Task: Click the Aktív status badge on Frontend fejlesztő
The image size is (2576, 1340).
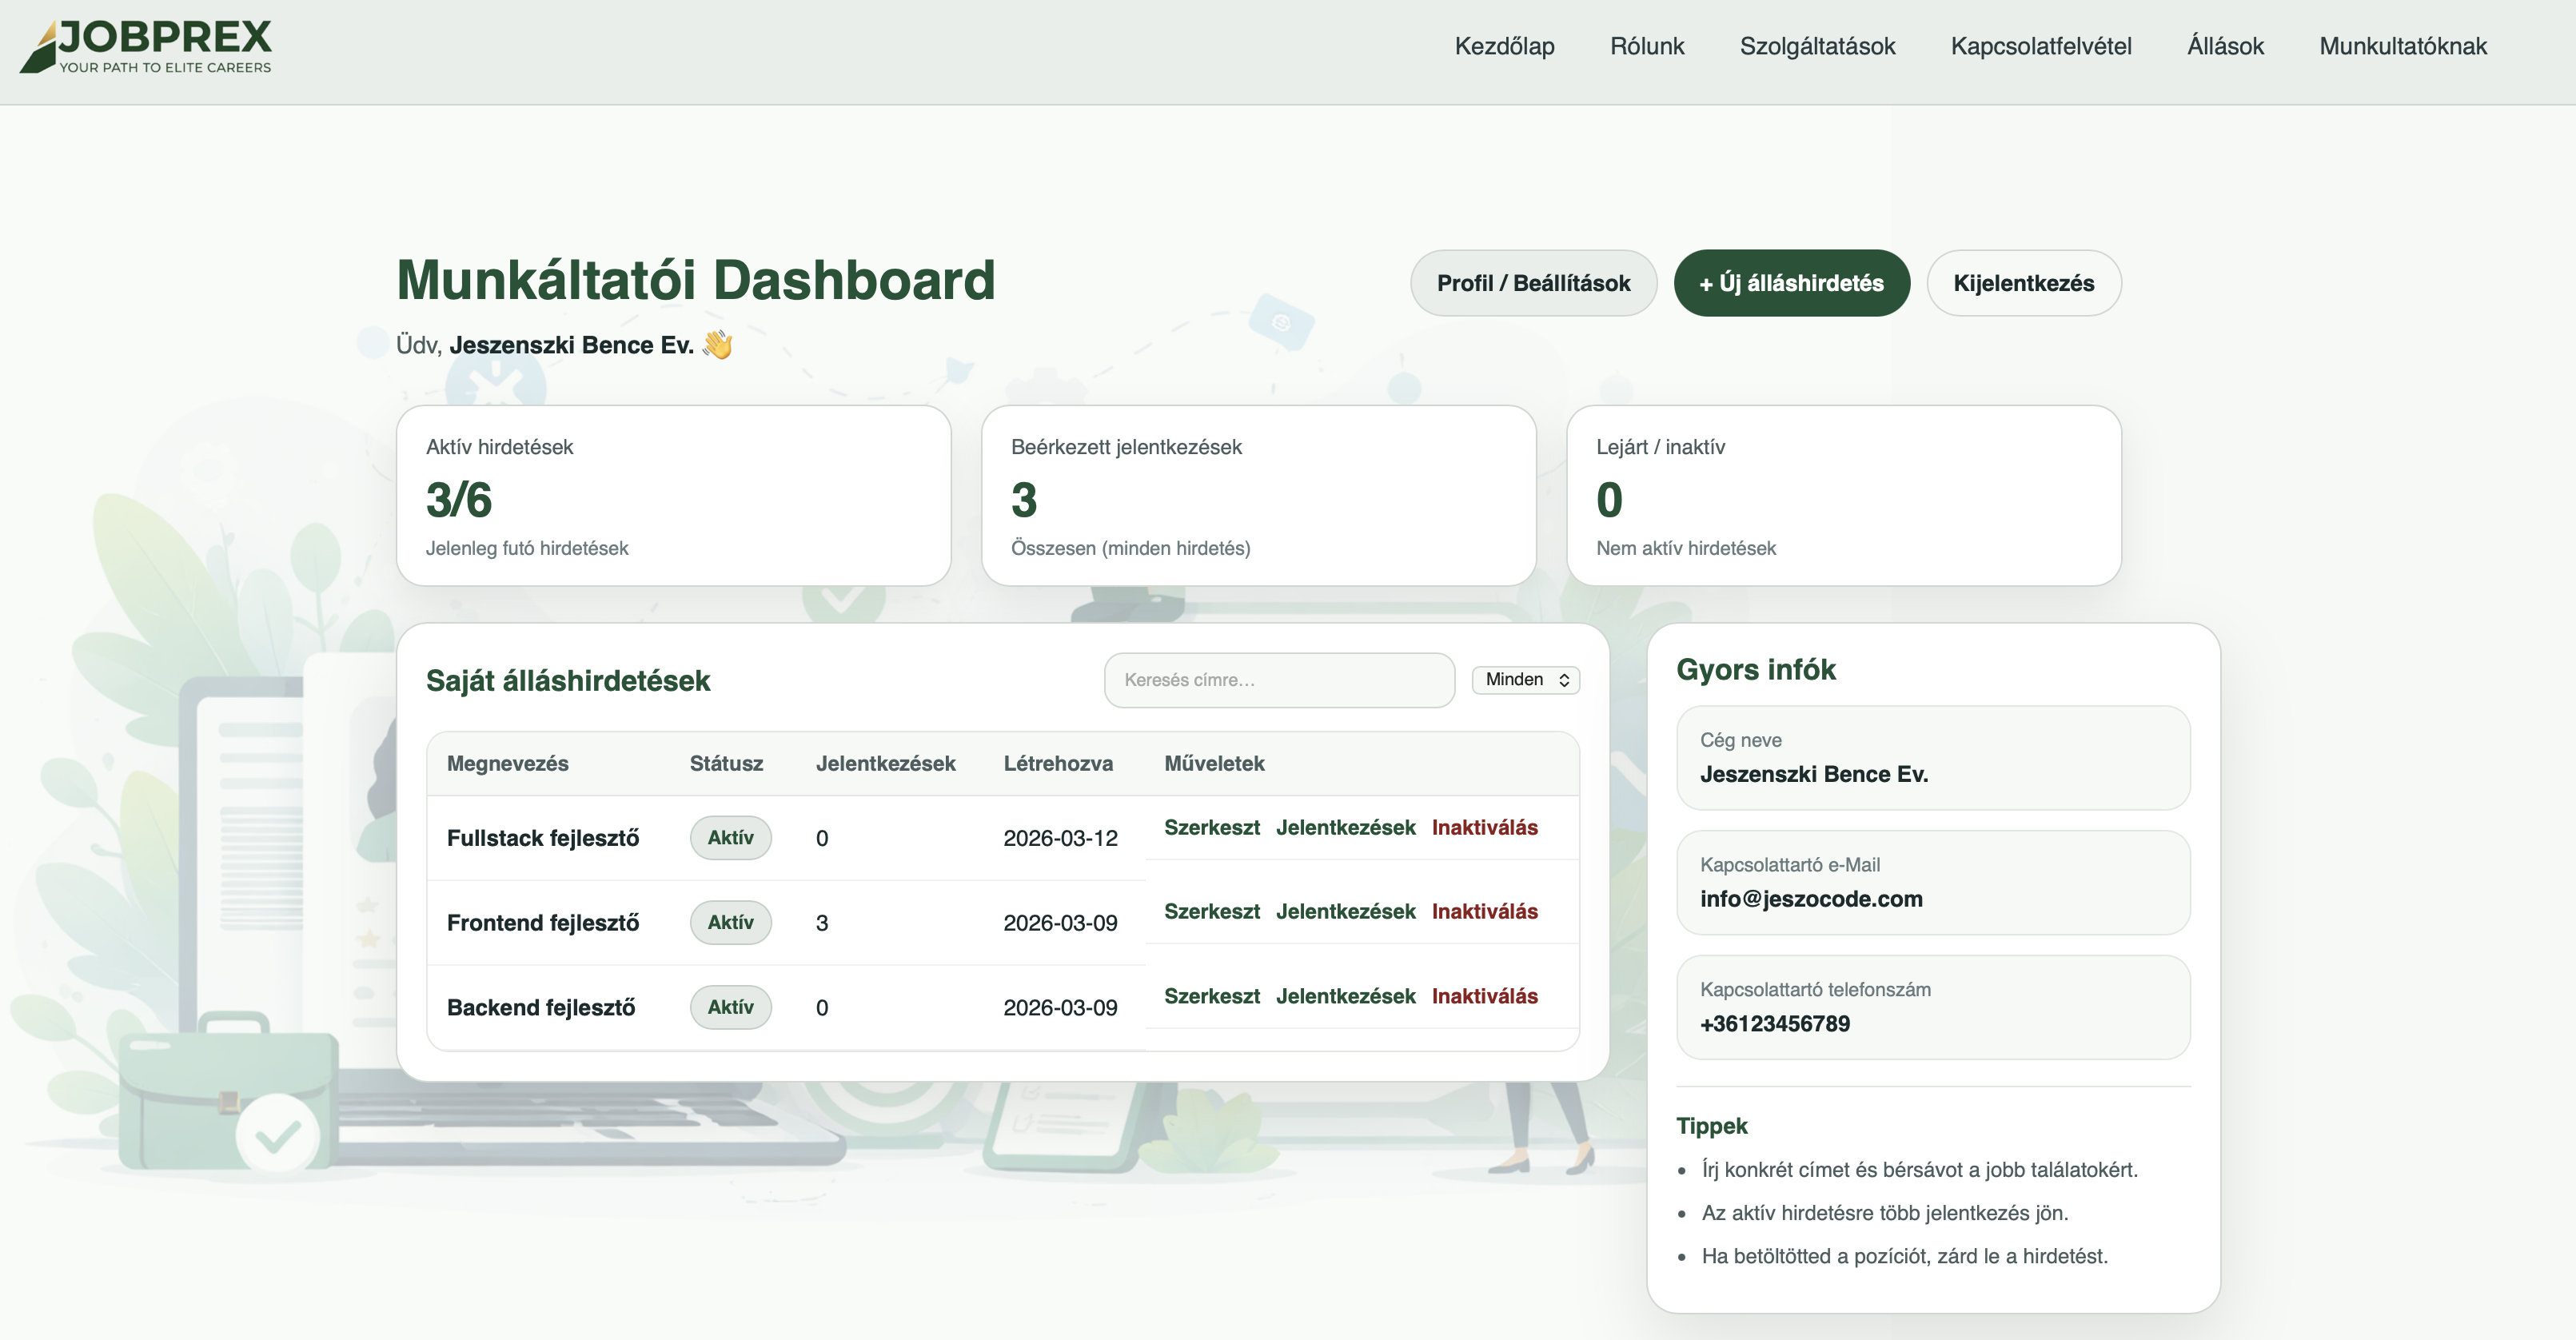Action: click(730, 922)
